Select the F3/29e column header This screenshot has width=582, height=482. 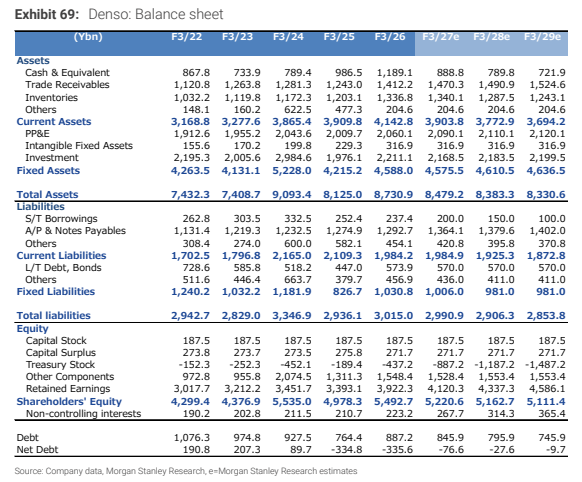(x=542, y=37)
